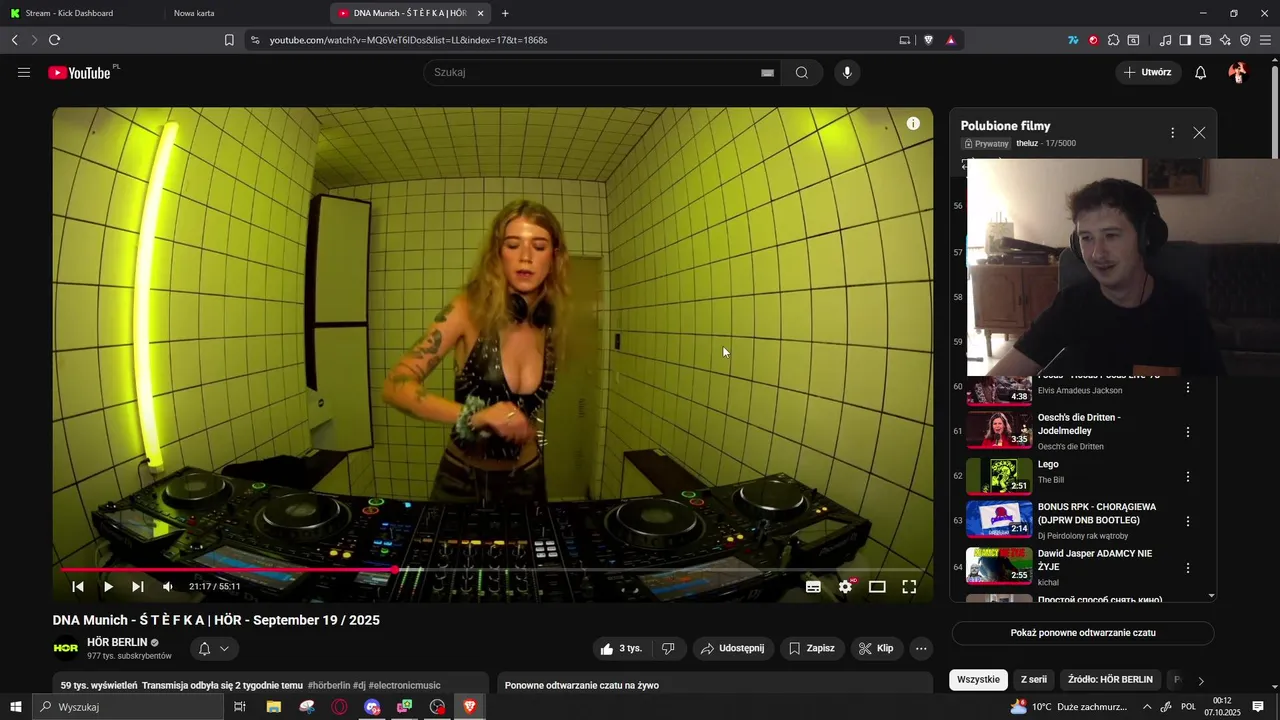Show more filter chips with right arrow

pyautogui.click(x=1201, y=680)
